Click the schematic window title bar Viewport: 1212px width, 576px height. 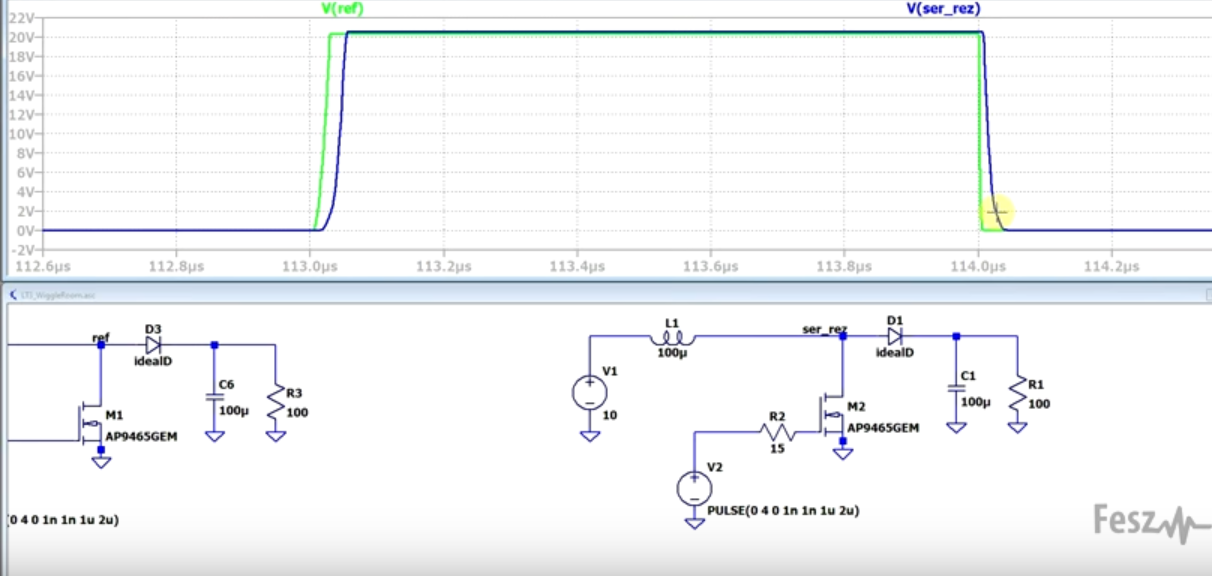tap(600, 294)
